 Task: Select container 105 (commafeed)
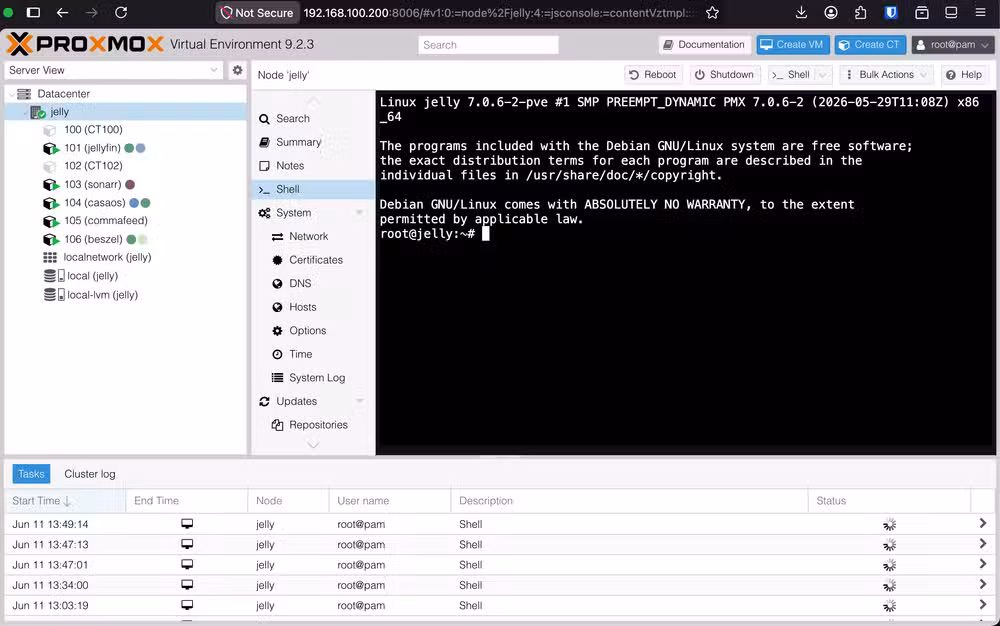[105, 221]
